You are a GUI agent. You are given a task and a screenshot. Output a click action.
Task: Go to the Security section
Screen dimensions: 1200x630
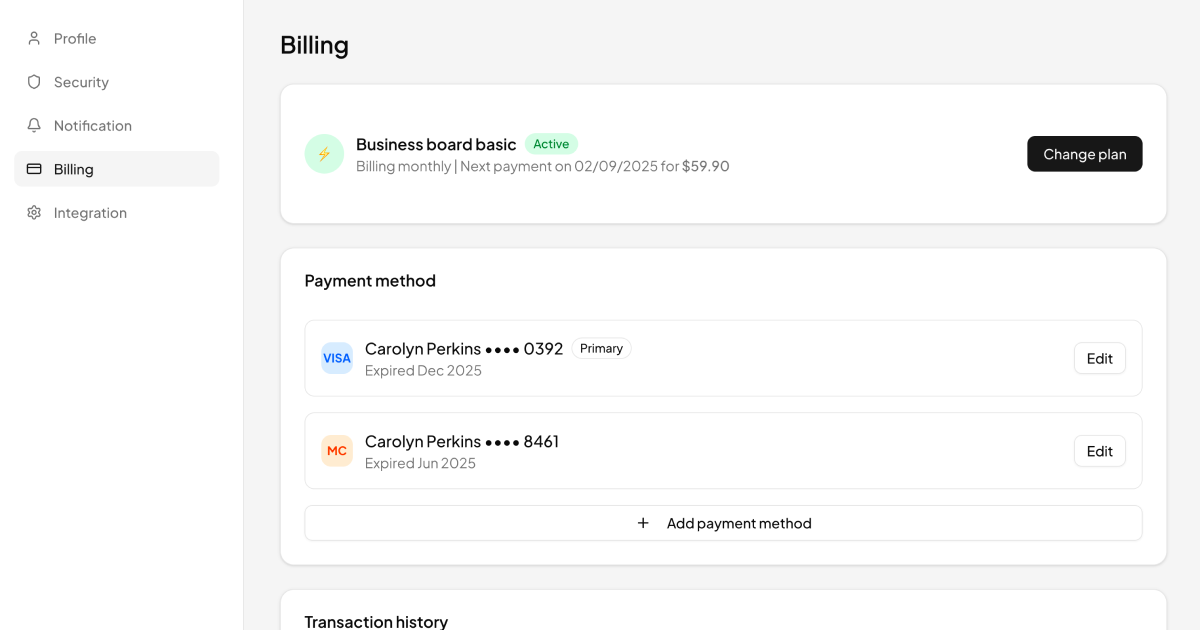[x=81, y=82]
